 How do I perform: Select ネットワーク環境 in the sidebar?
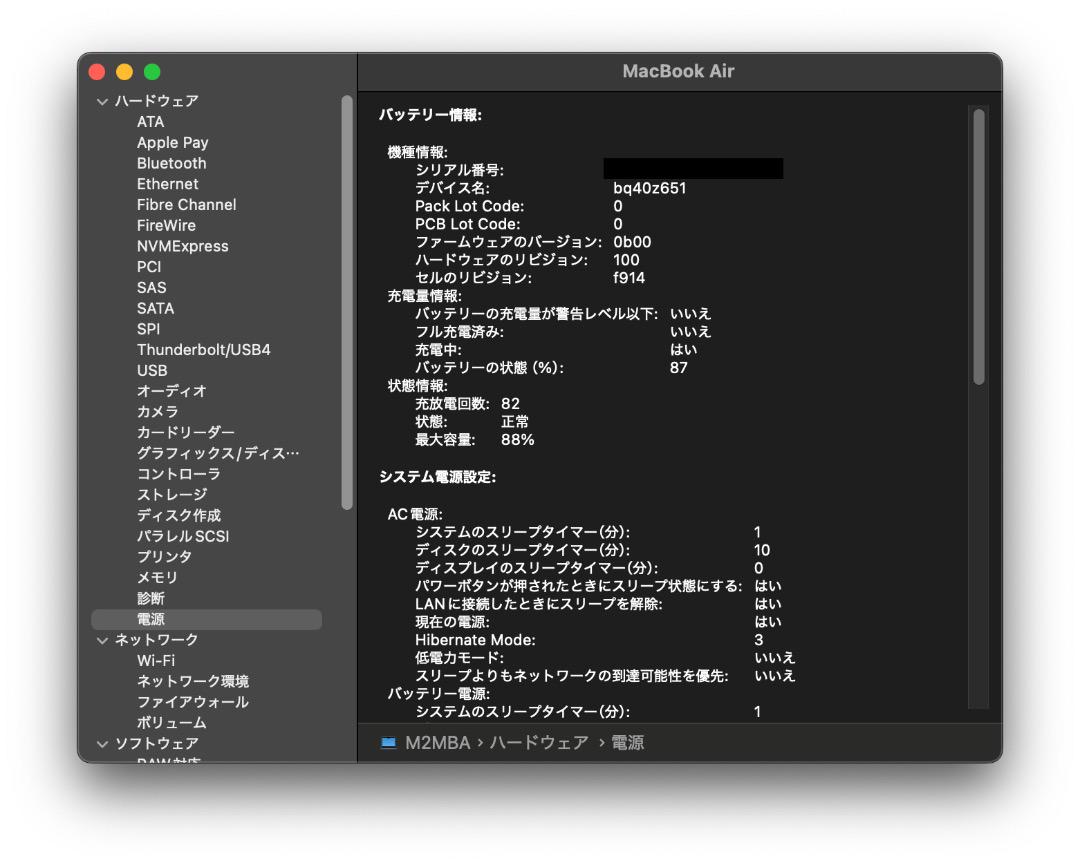pyautogui.click(x=192, y=681)
